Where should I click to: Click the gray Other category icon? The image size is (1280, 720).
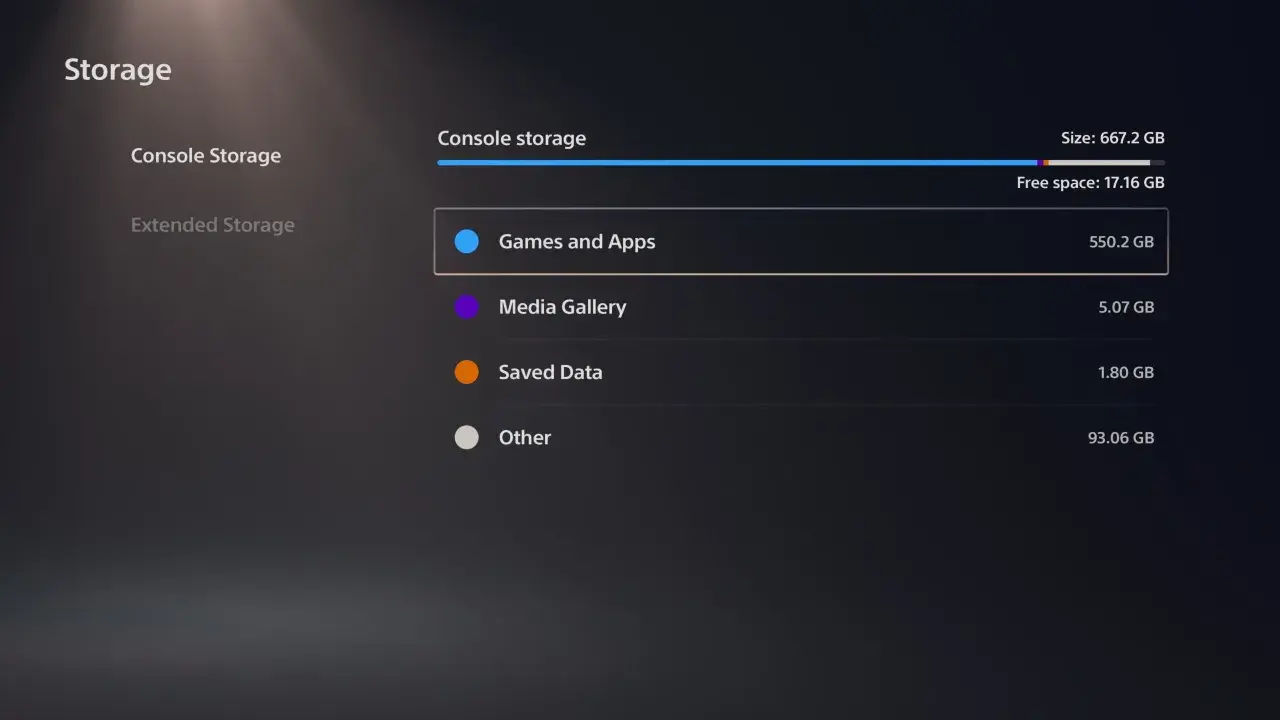(466, 437)
